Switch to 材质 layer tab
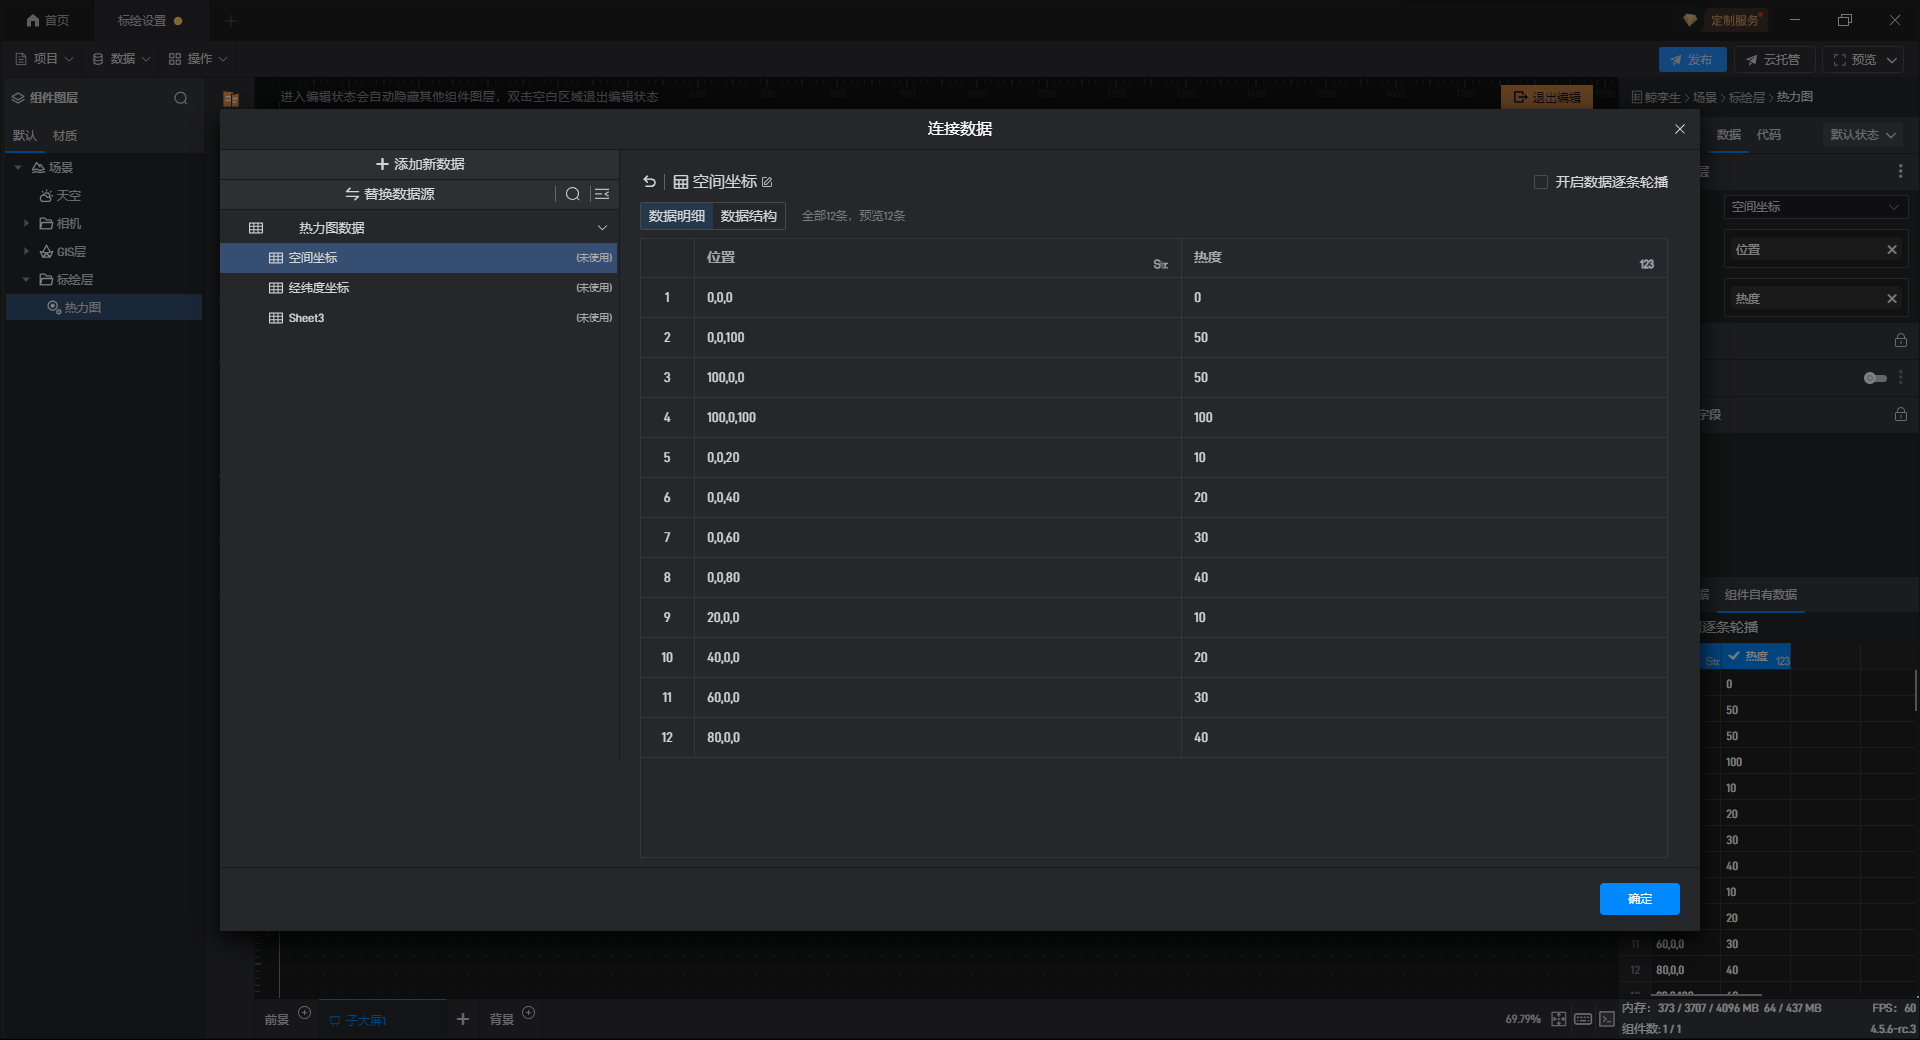 point(65,136)
